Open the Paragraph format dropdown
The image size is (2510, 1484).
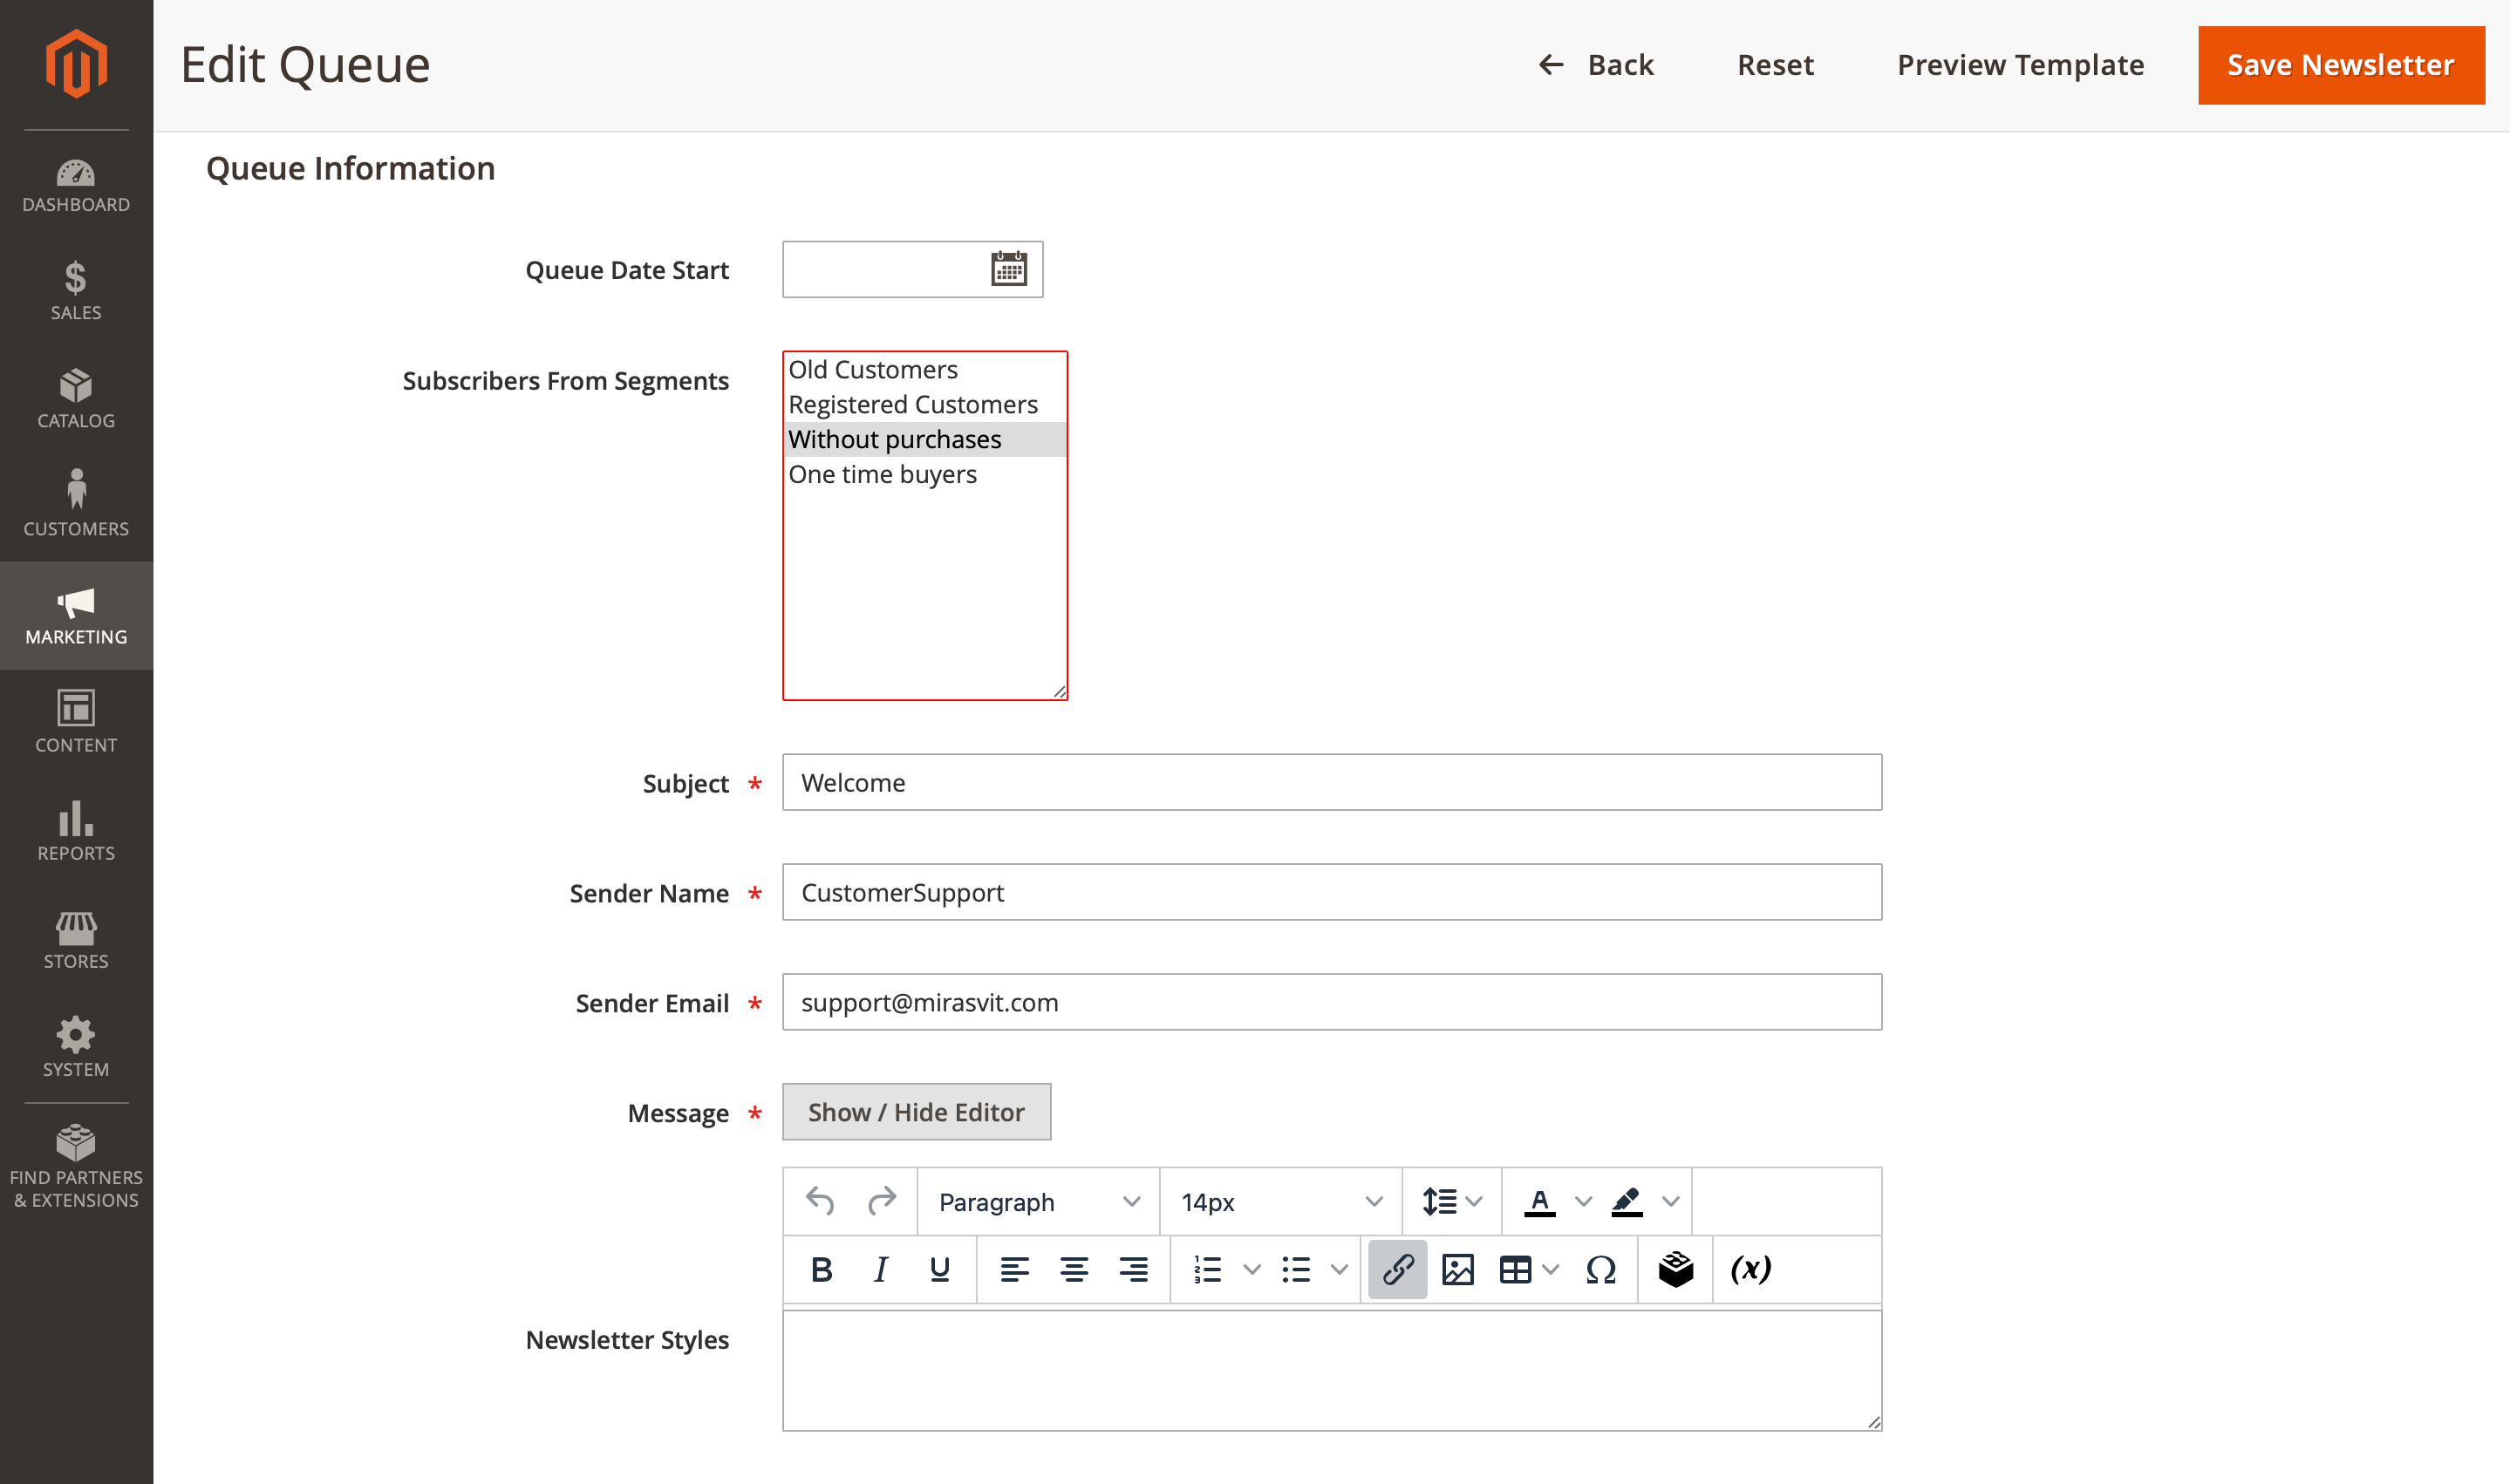point(1037,1201)
